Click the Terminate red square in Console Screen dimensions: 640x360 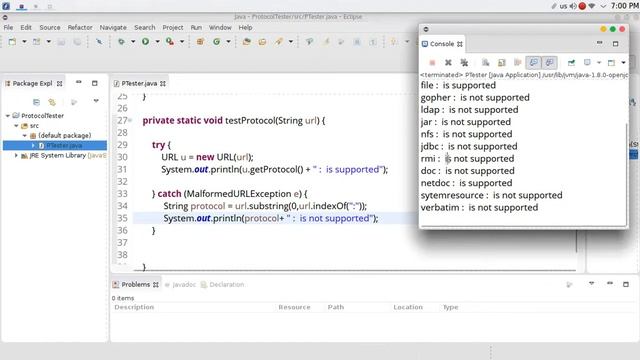pyautogui.click(x=432, y=62)
